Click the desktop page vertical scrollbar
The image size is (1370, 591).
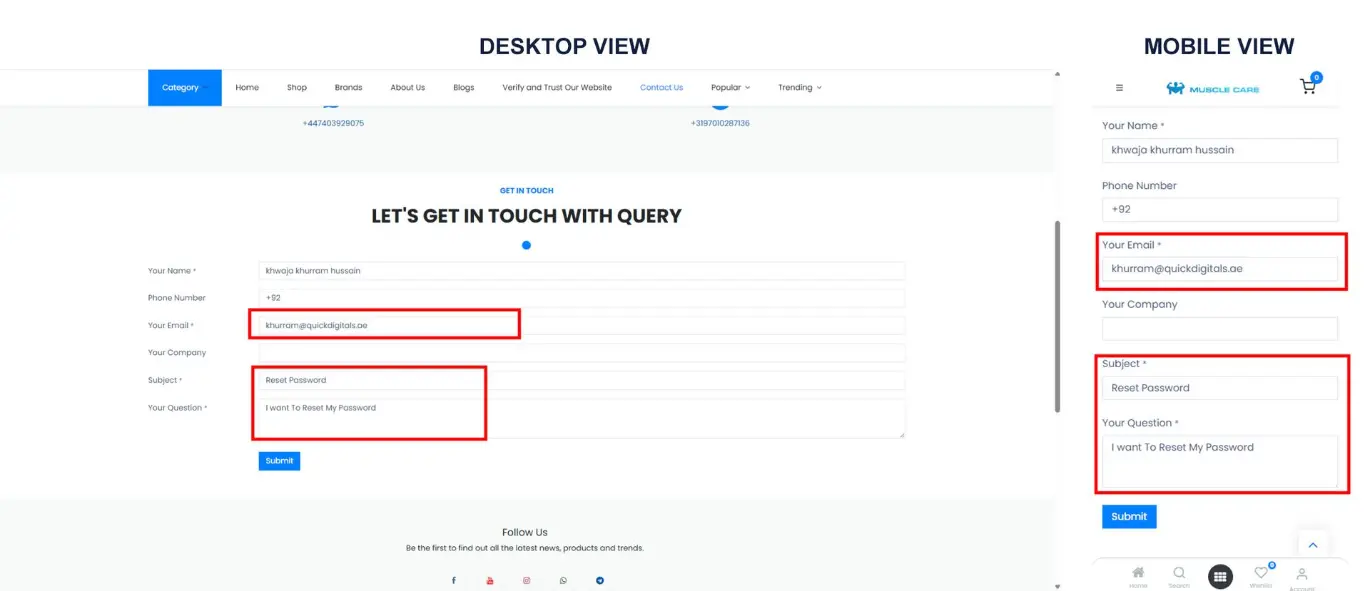(1058, 315)
